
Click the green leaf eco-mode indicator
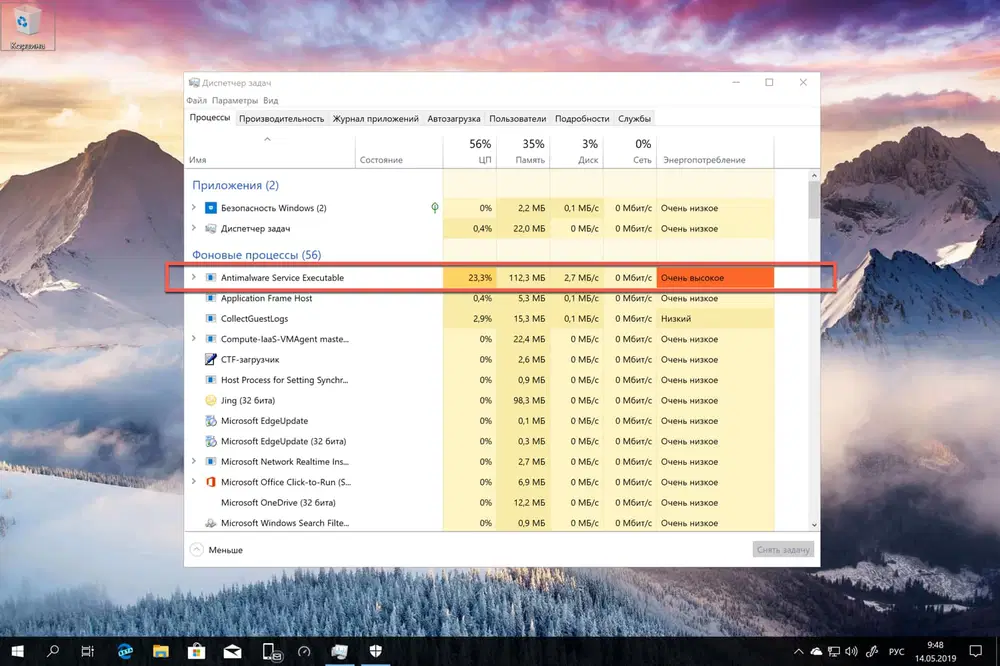435,207
